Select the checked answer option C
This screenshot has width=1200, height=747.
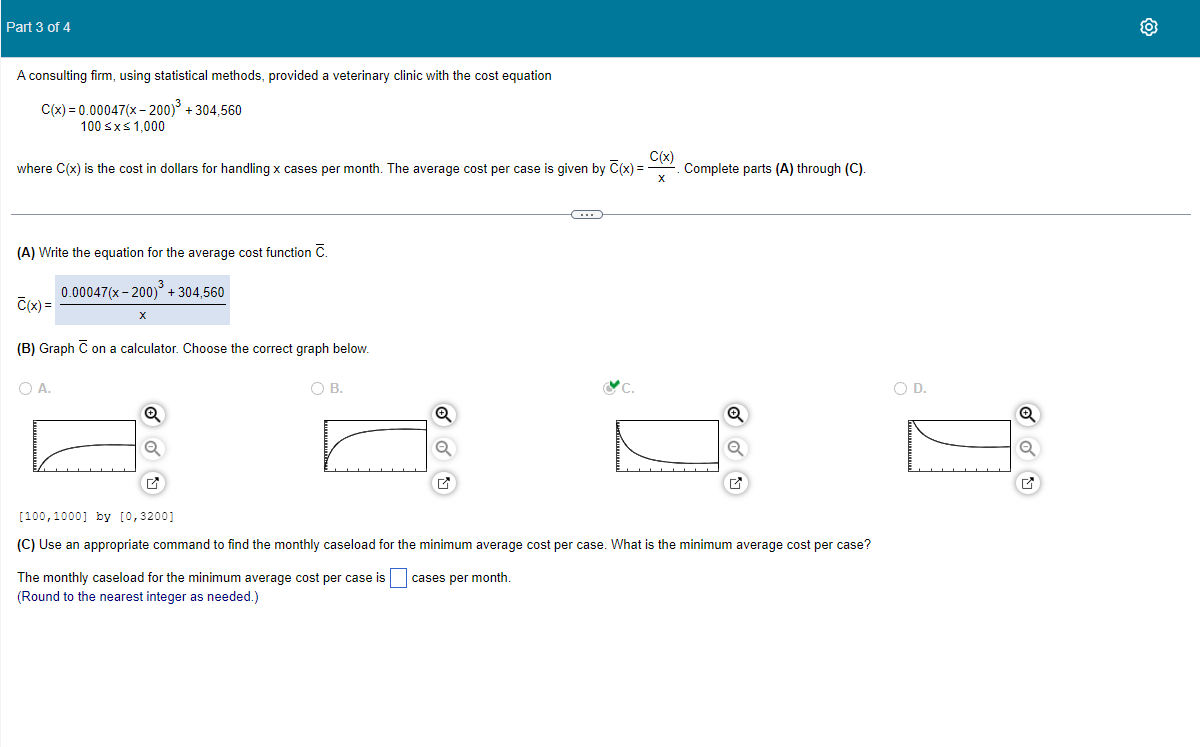610,389
